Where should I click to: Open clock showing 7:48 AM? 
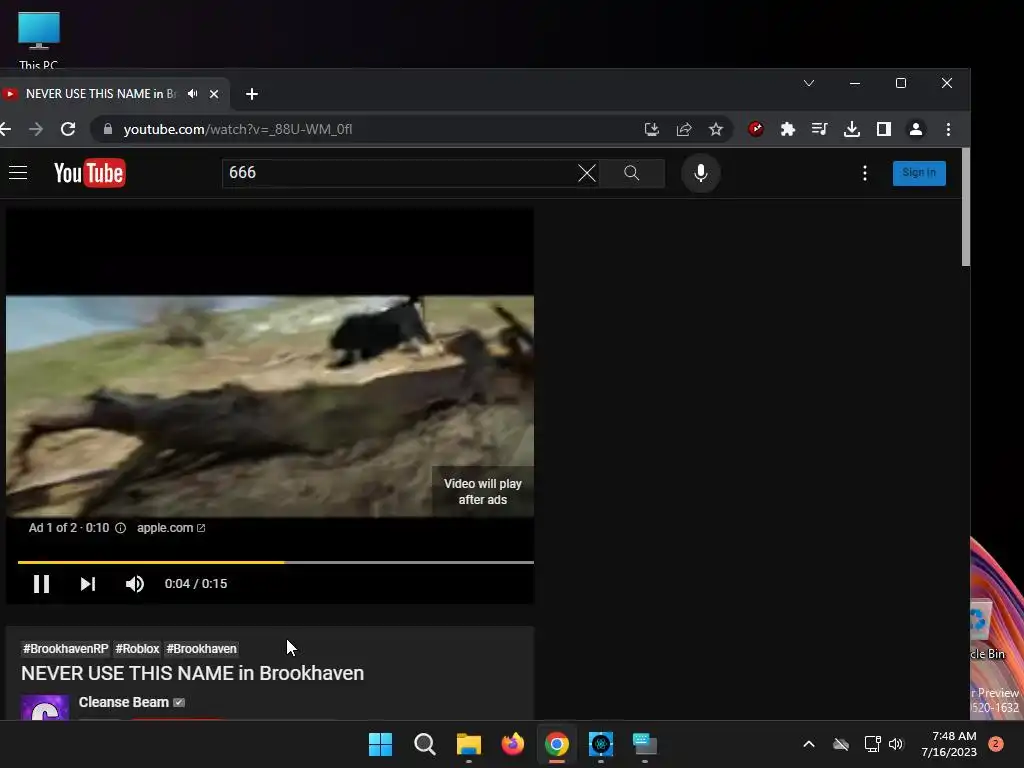coord(949,744)
